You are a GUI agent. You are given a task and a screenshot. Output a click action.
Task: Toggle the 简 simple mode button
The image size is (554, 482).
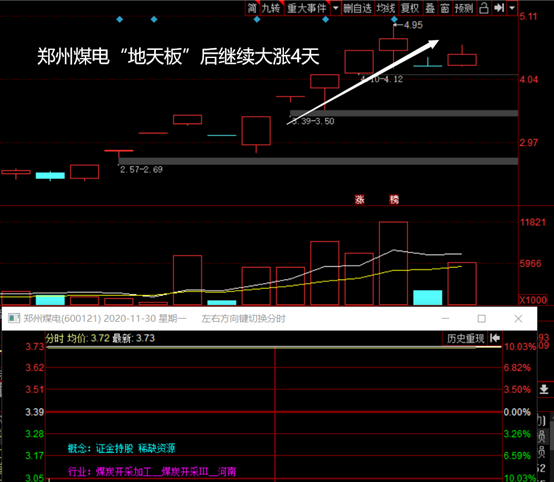252,8
